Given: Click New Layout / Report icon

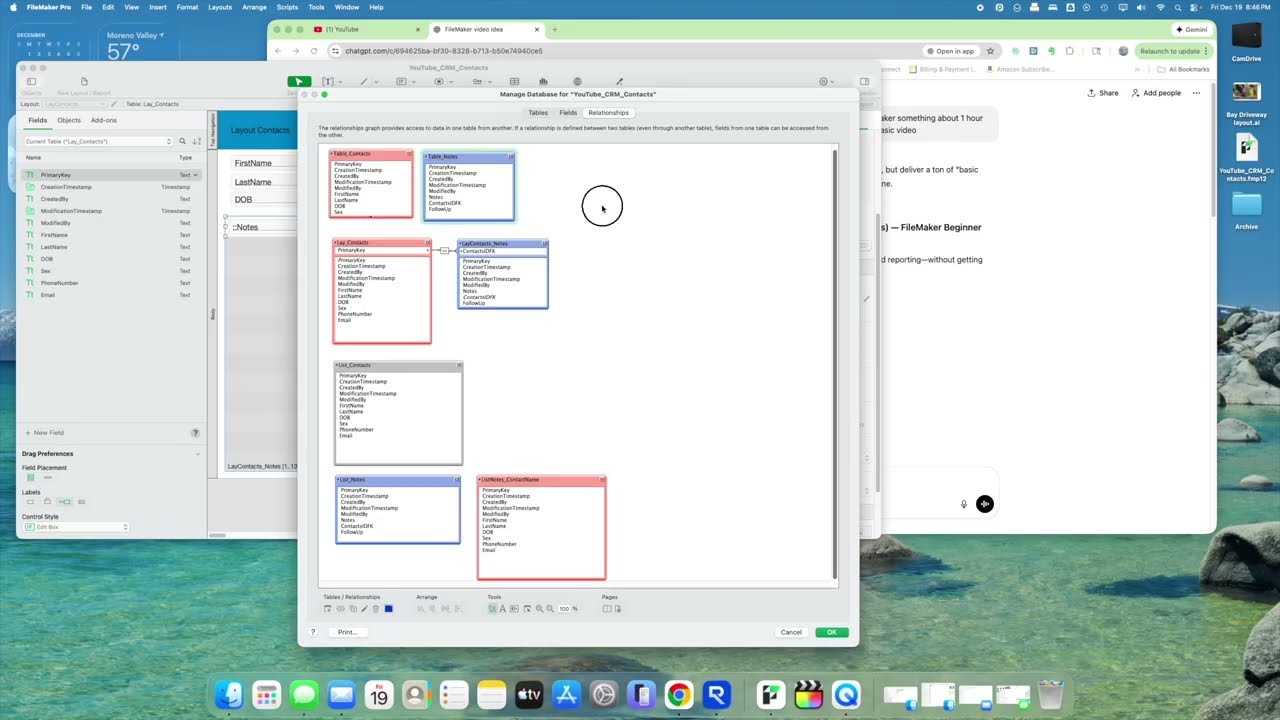Looking at the screenshot, I should [84, 81].
